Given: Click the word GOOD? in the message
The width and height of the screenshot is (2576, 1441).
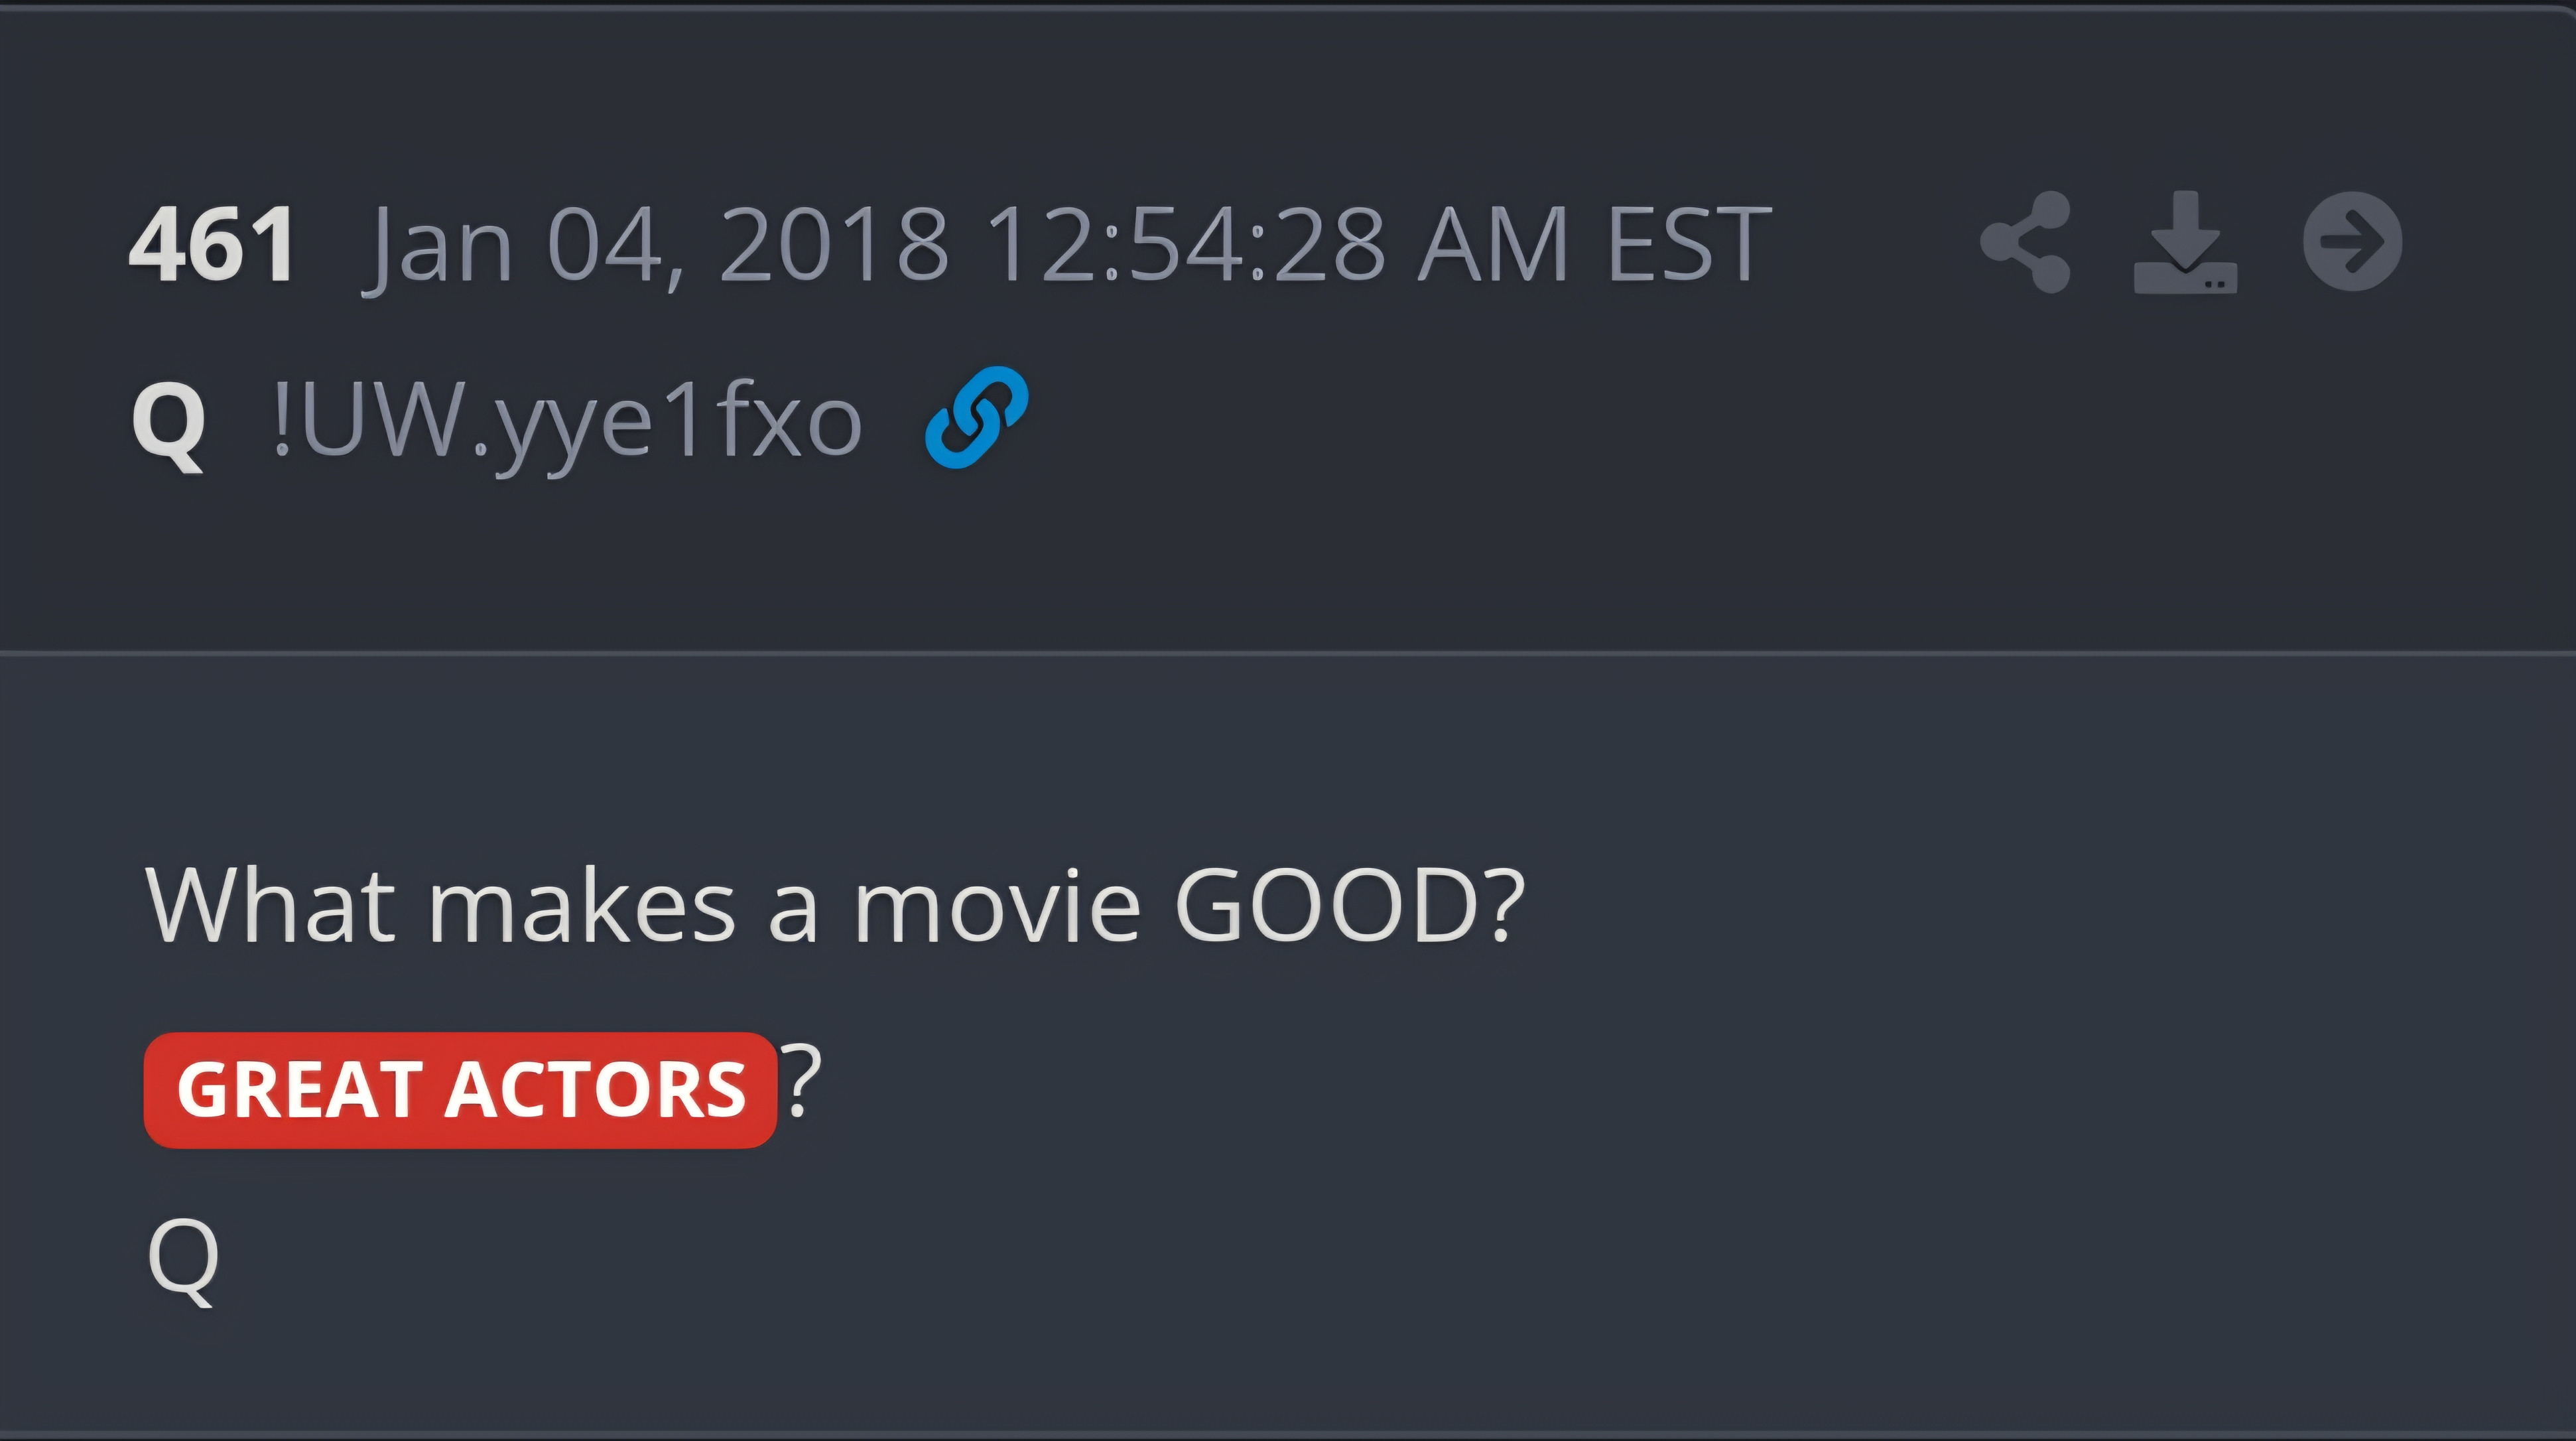Looking at the screenshot, I should (x=1350, y=905).
